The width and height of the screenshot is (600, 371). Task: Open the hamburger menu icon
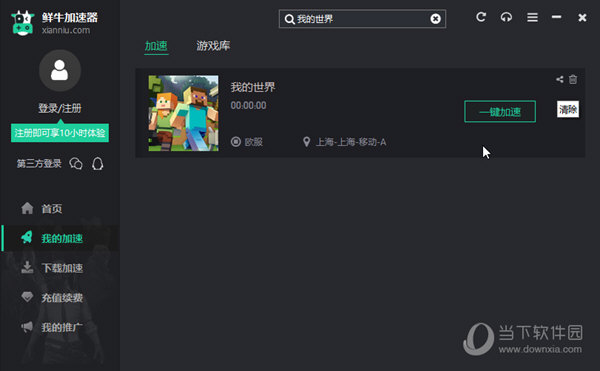click(x=532, y=17)
